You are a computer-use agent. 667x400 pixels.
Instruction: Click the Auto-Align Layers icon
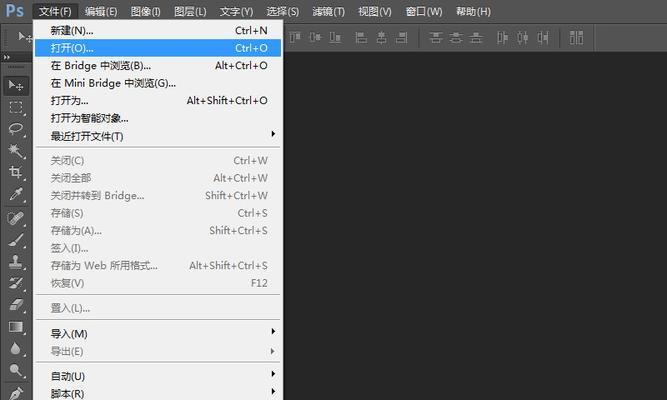tap(576, 38)
